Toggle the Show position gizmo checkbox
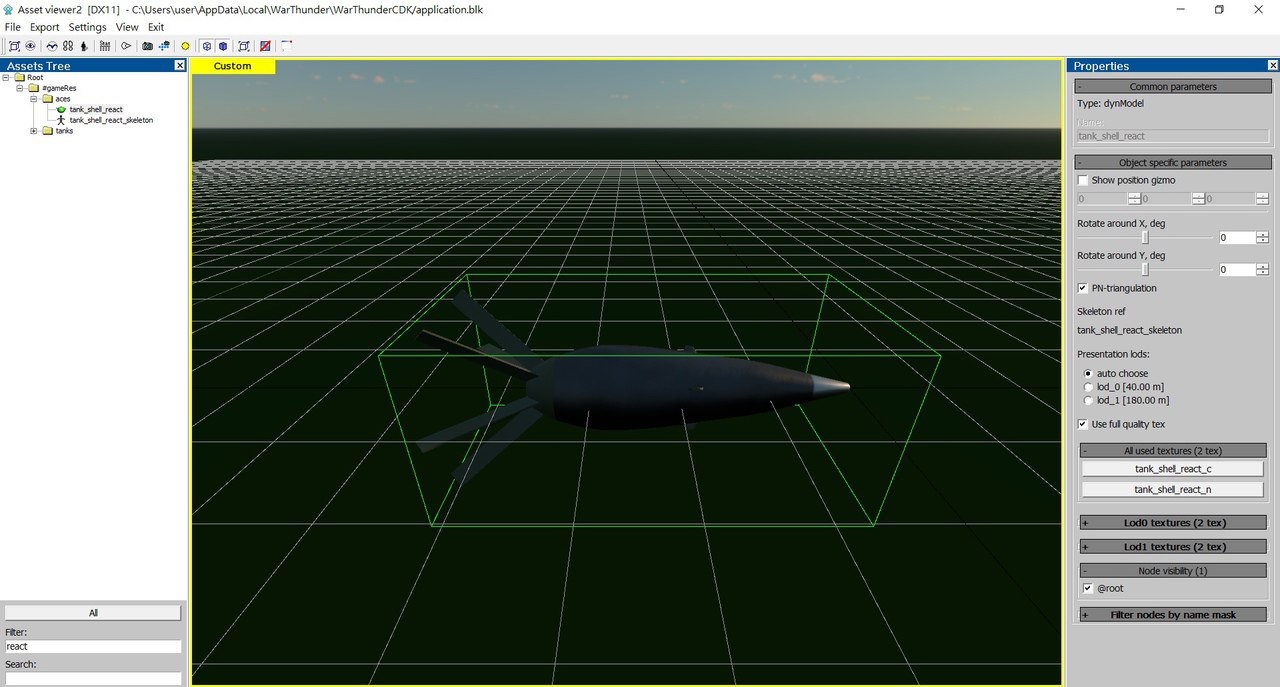 [1083, 181]
